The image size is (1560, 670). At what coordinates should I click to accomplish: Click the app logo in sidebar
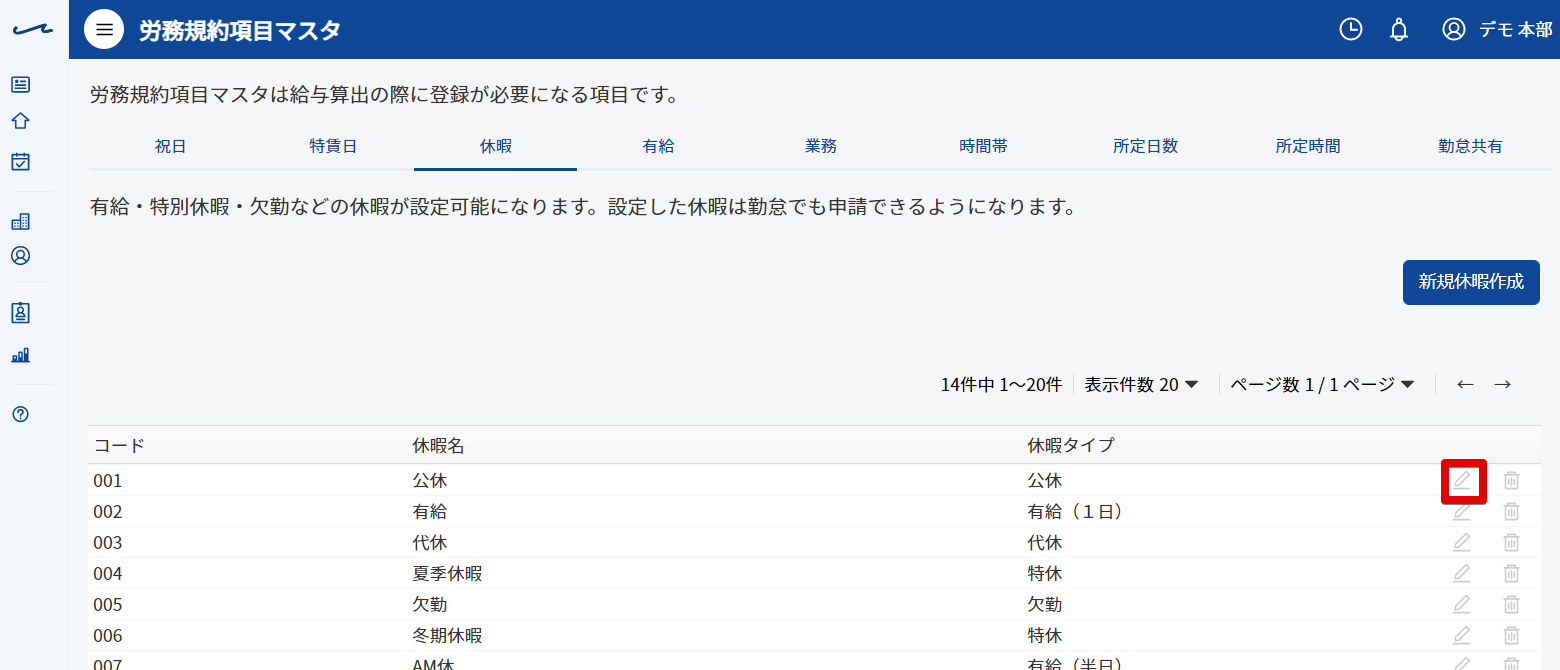point(33,30)
